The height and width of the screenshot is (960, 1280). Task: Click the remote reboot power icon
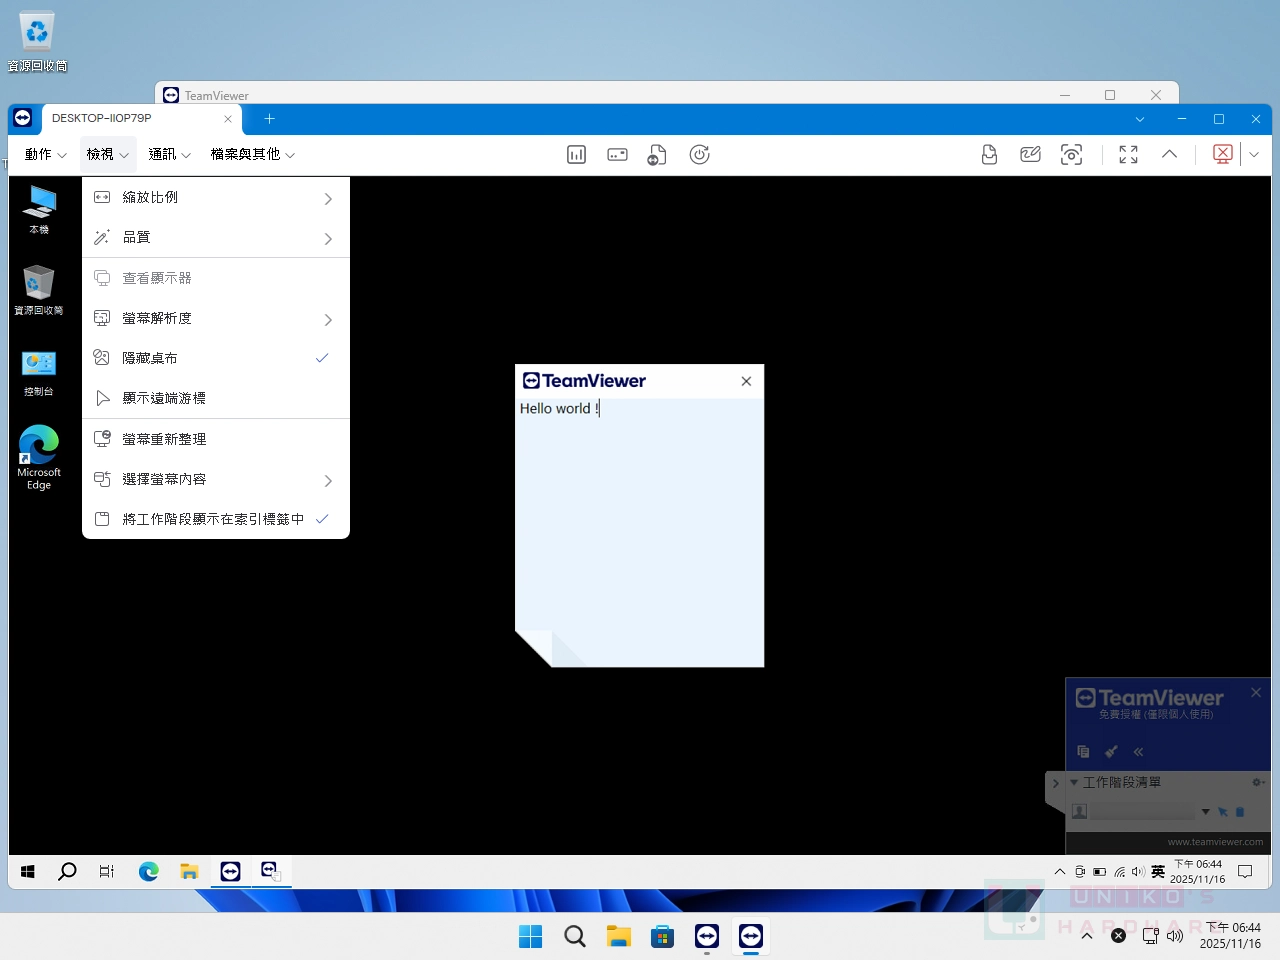[x=699, y=154]
